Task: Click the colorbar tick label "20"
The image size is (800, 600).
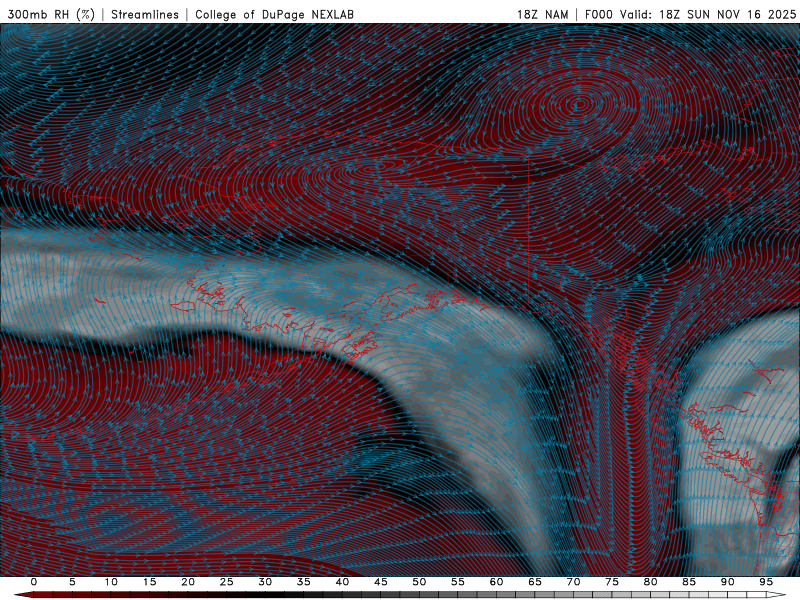Action: 188,582
